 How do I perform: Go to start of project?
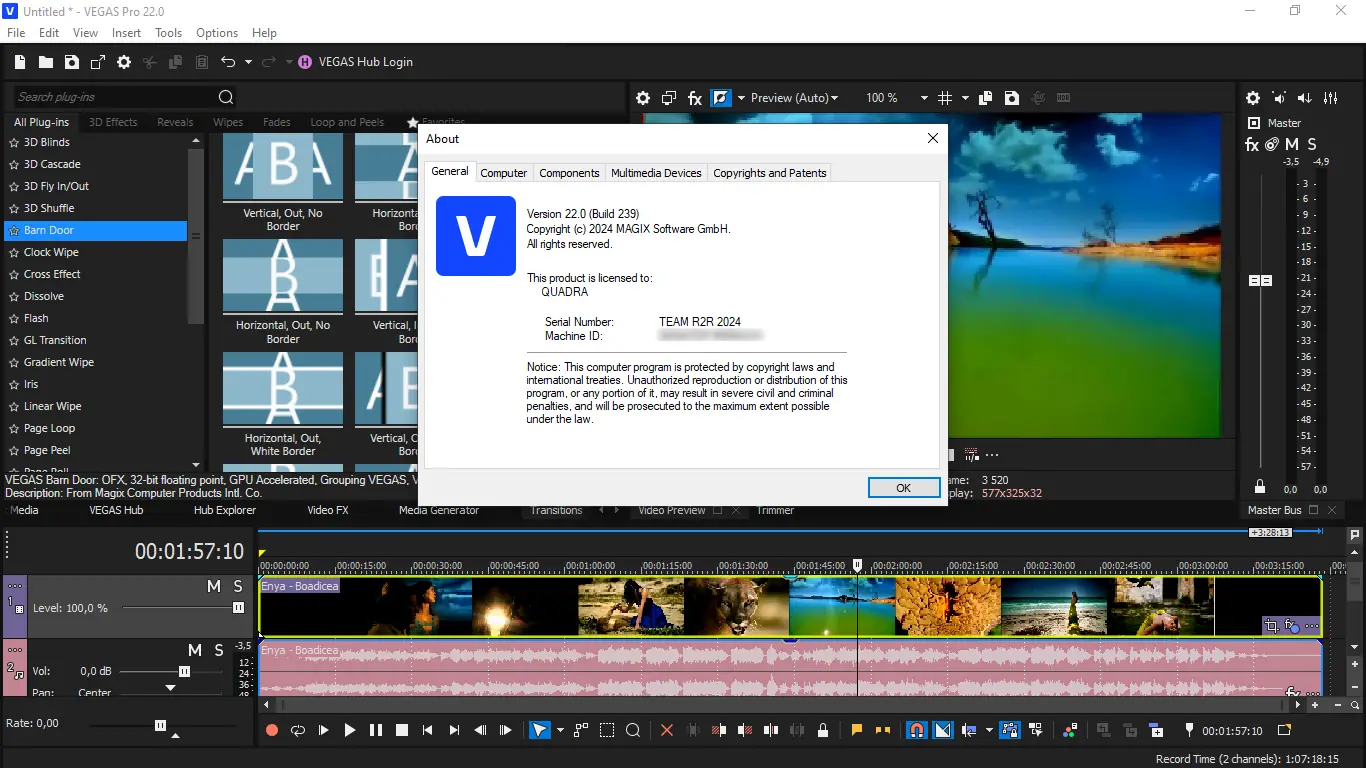coord(428,731)
